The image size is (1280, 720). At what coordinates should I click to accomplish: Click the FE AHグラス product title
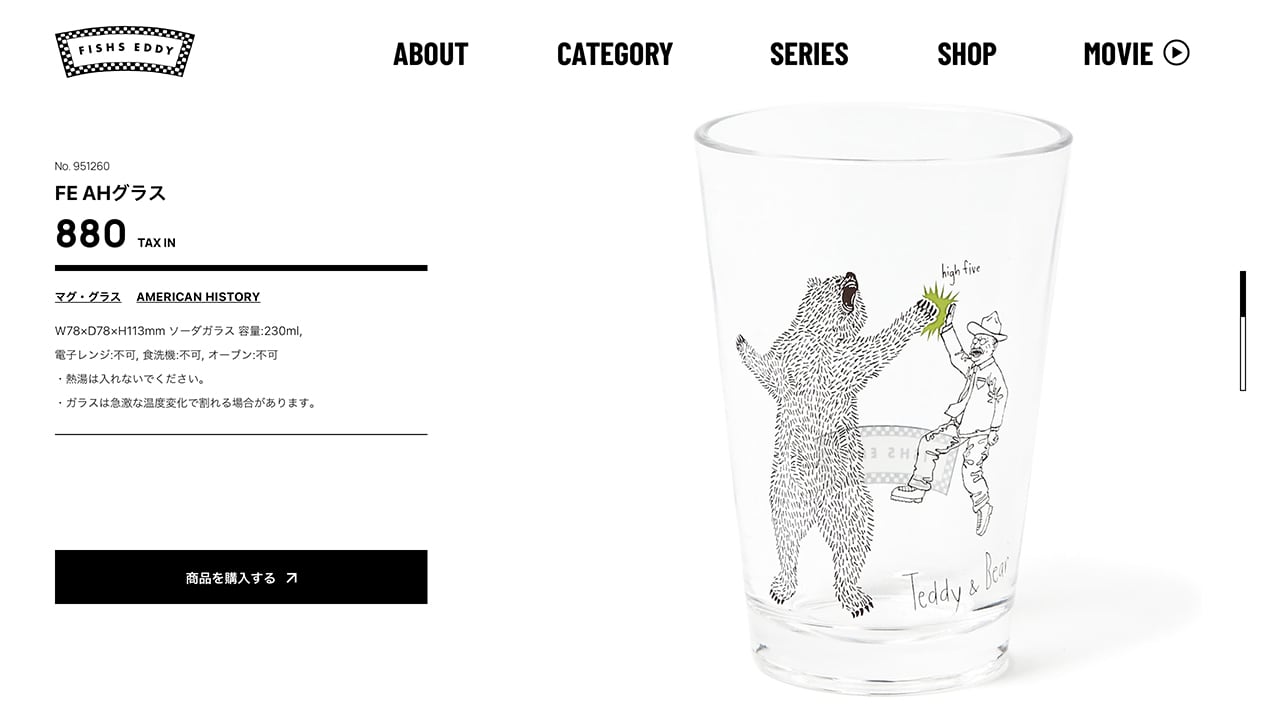pyautogui.click(x=110, y=193)
